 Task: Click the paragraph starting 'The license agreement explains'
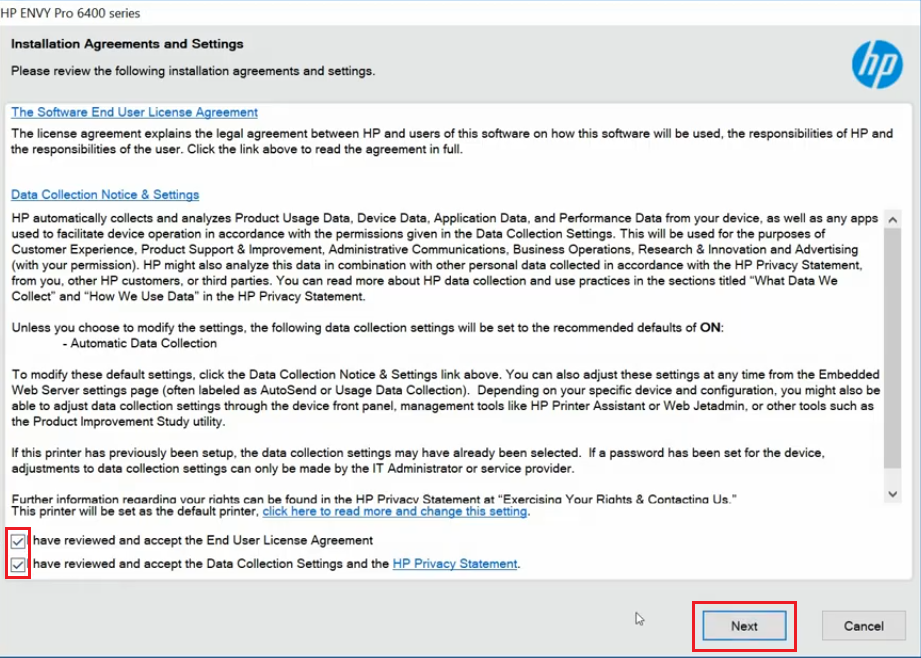click(x=452, y=141)
